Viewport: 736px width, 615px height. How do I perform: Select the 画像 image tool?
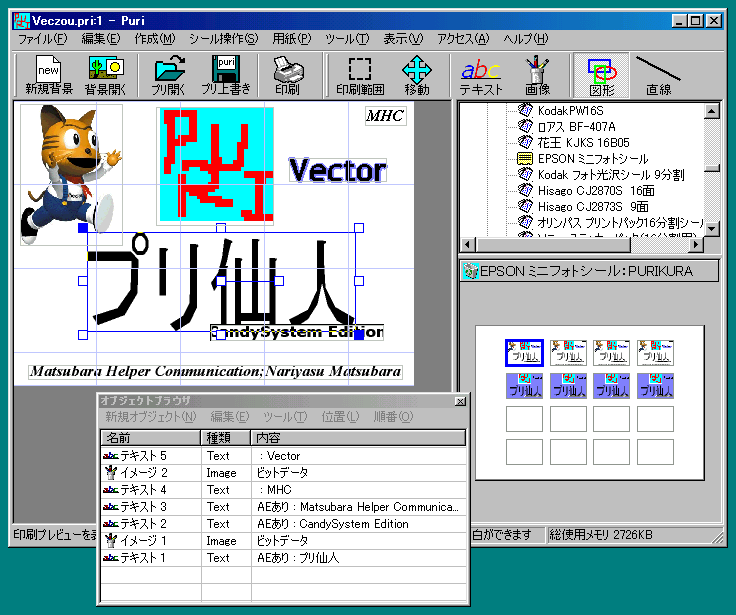537,76
